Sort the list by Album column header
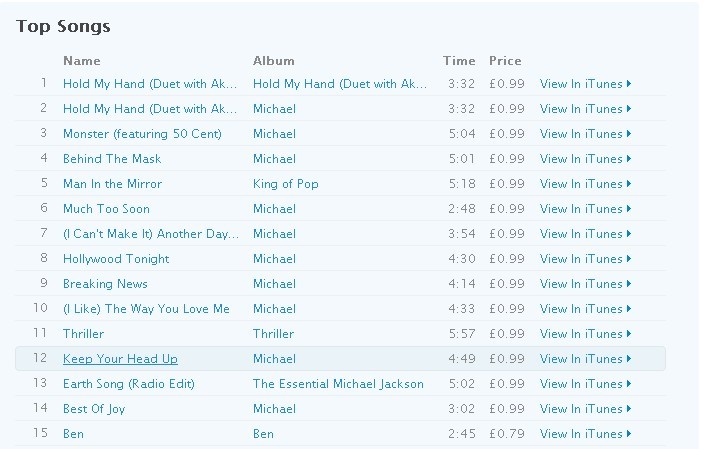The image size is (716, 449). (274, 61)
